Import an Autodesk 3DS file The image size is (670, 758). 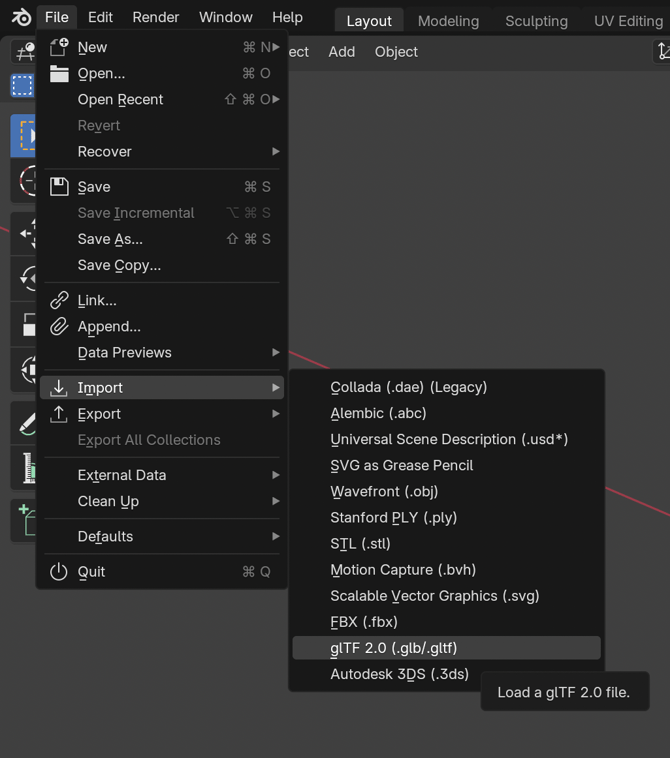click(447, 674)
